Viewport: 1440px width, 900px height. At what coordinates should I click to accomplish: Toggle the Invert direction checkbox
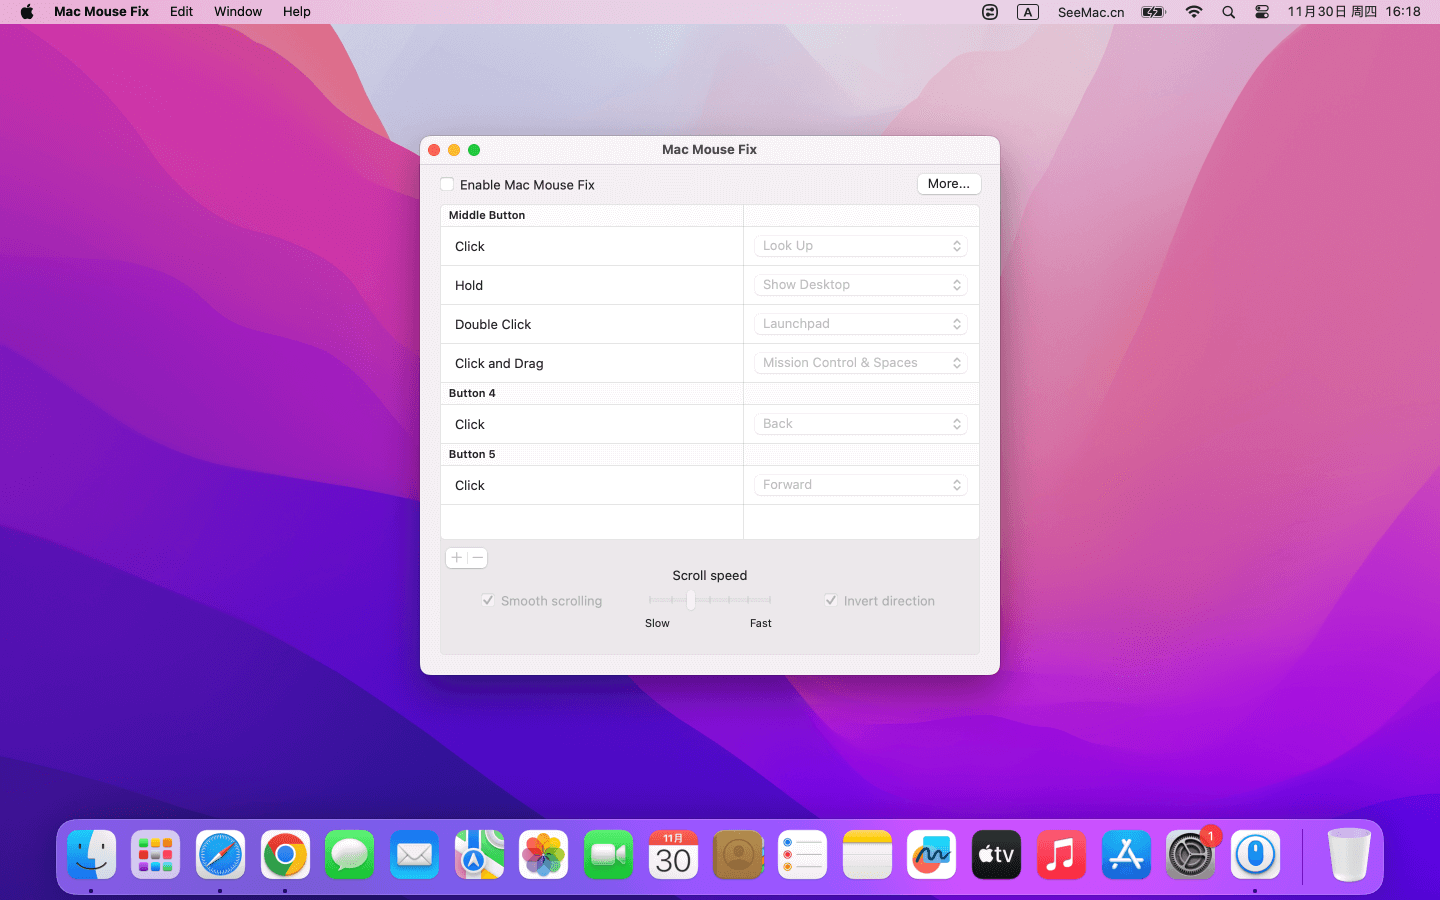tap(831, 601)
